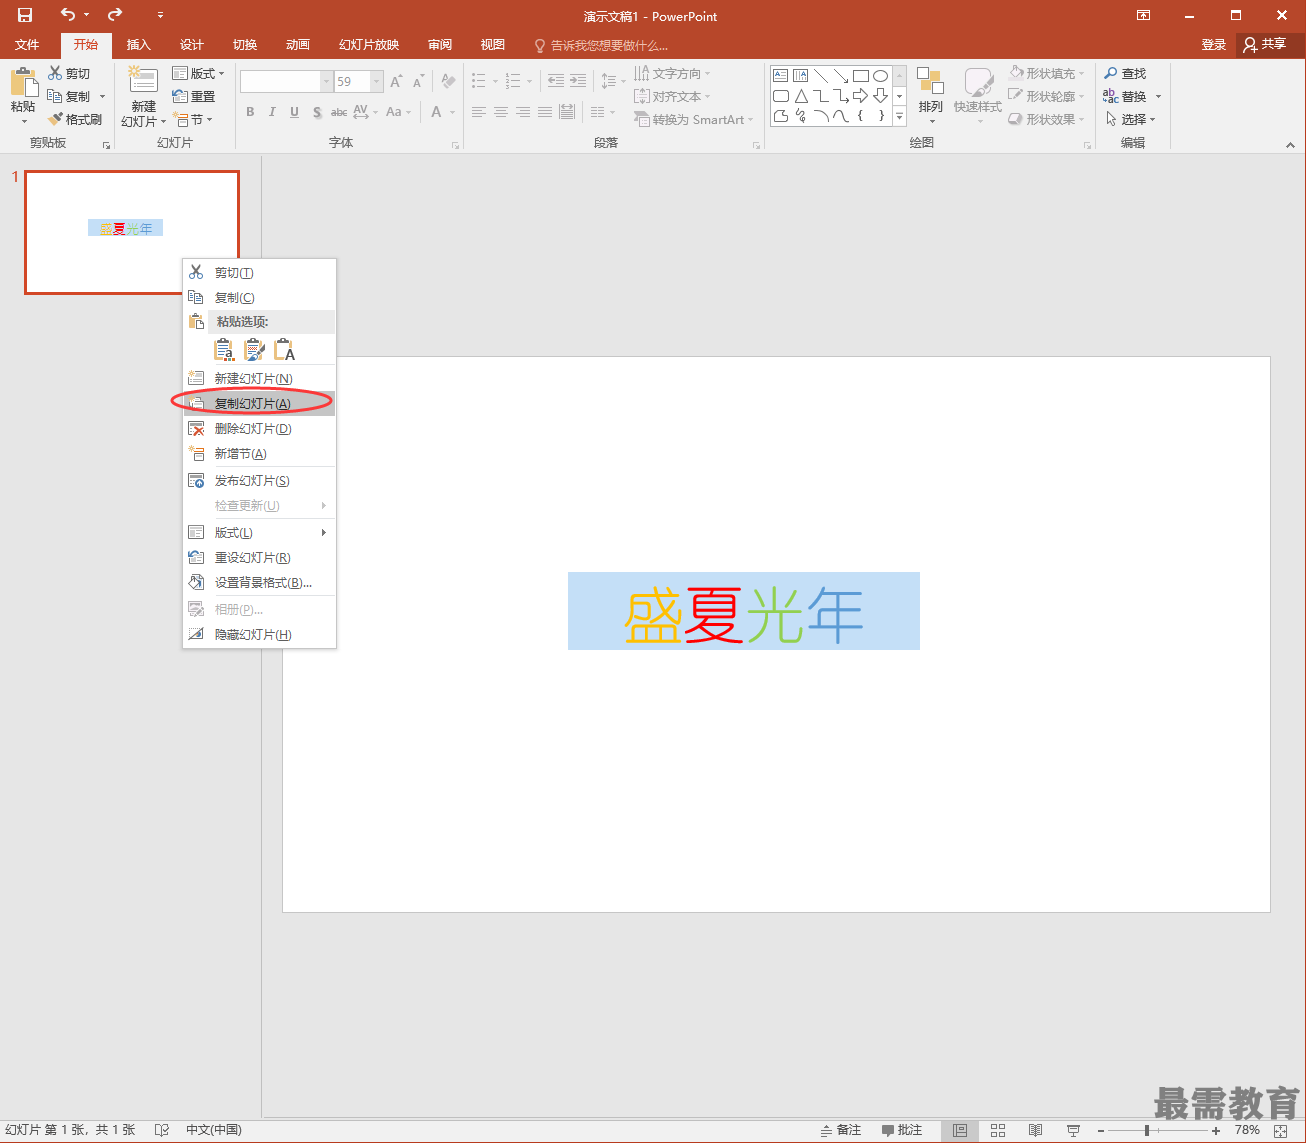Click the Tell me what you want search box
The image size is (1306, 1143).
click(x=600, y=45)
